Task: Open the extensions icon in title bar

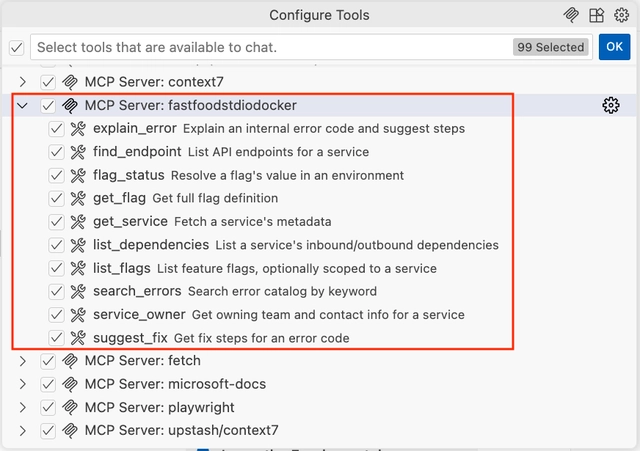Action: point(597,15)
